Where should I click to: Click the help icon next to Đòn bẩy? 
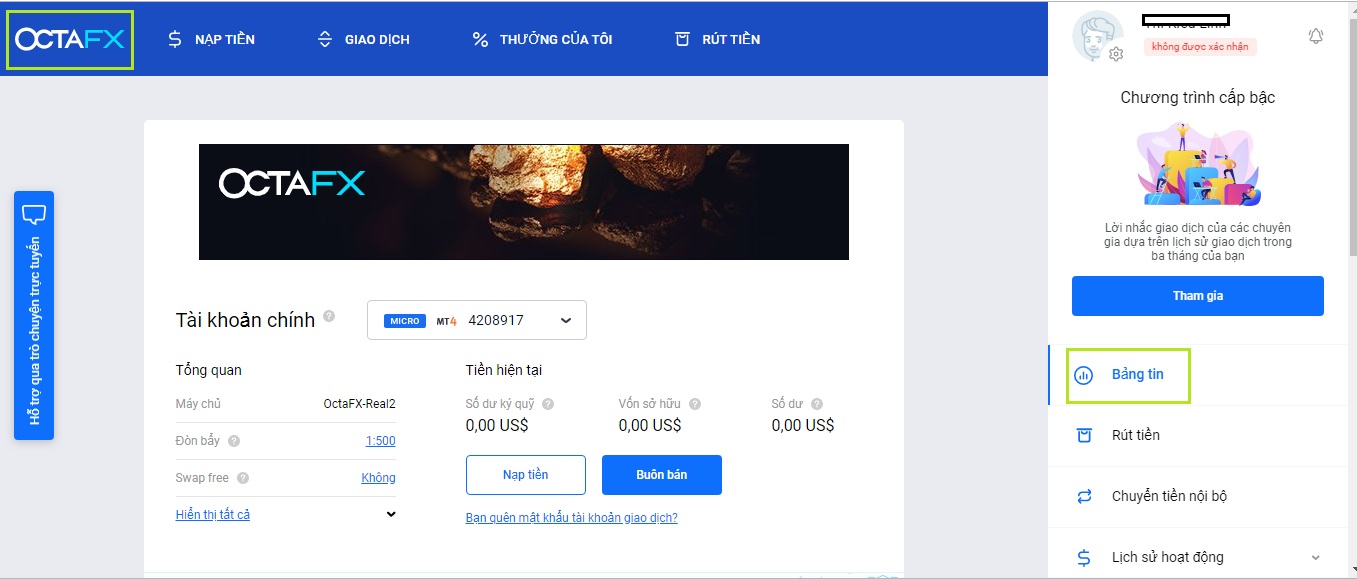tap(233, 441)
